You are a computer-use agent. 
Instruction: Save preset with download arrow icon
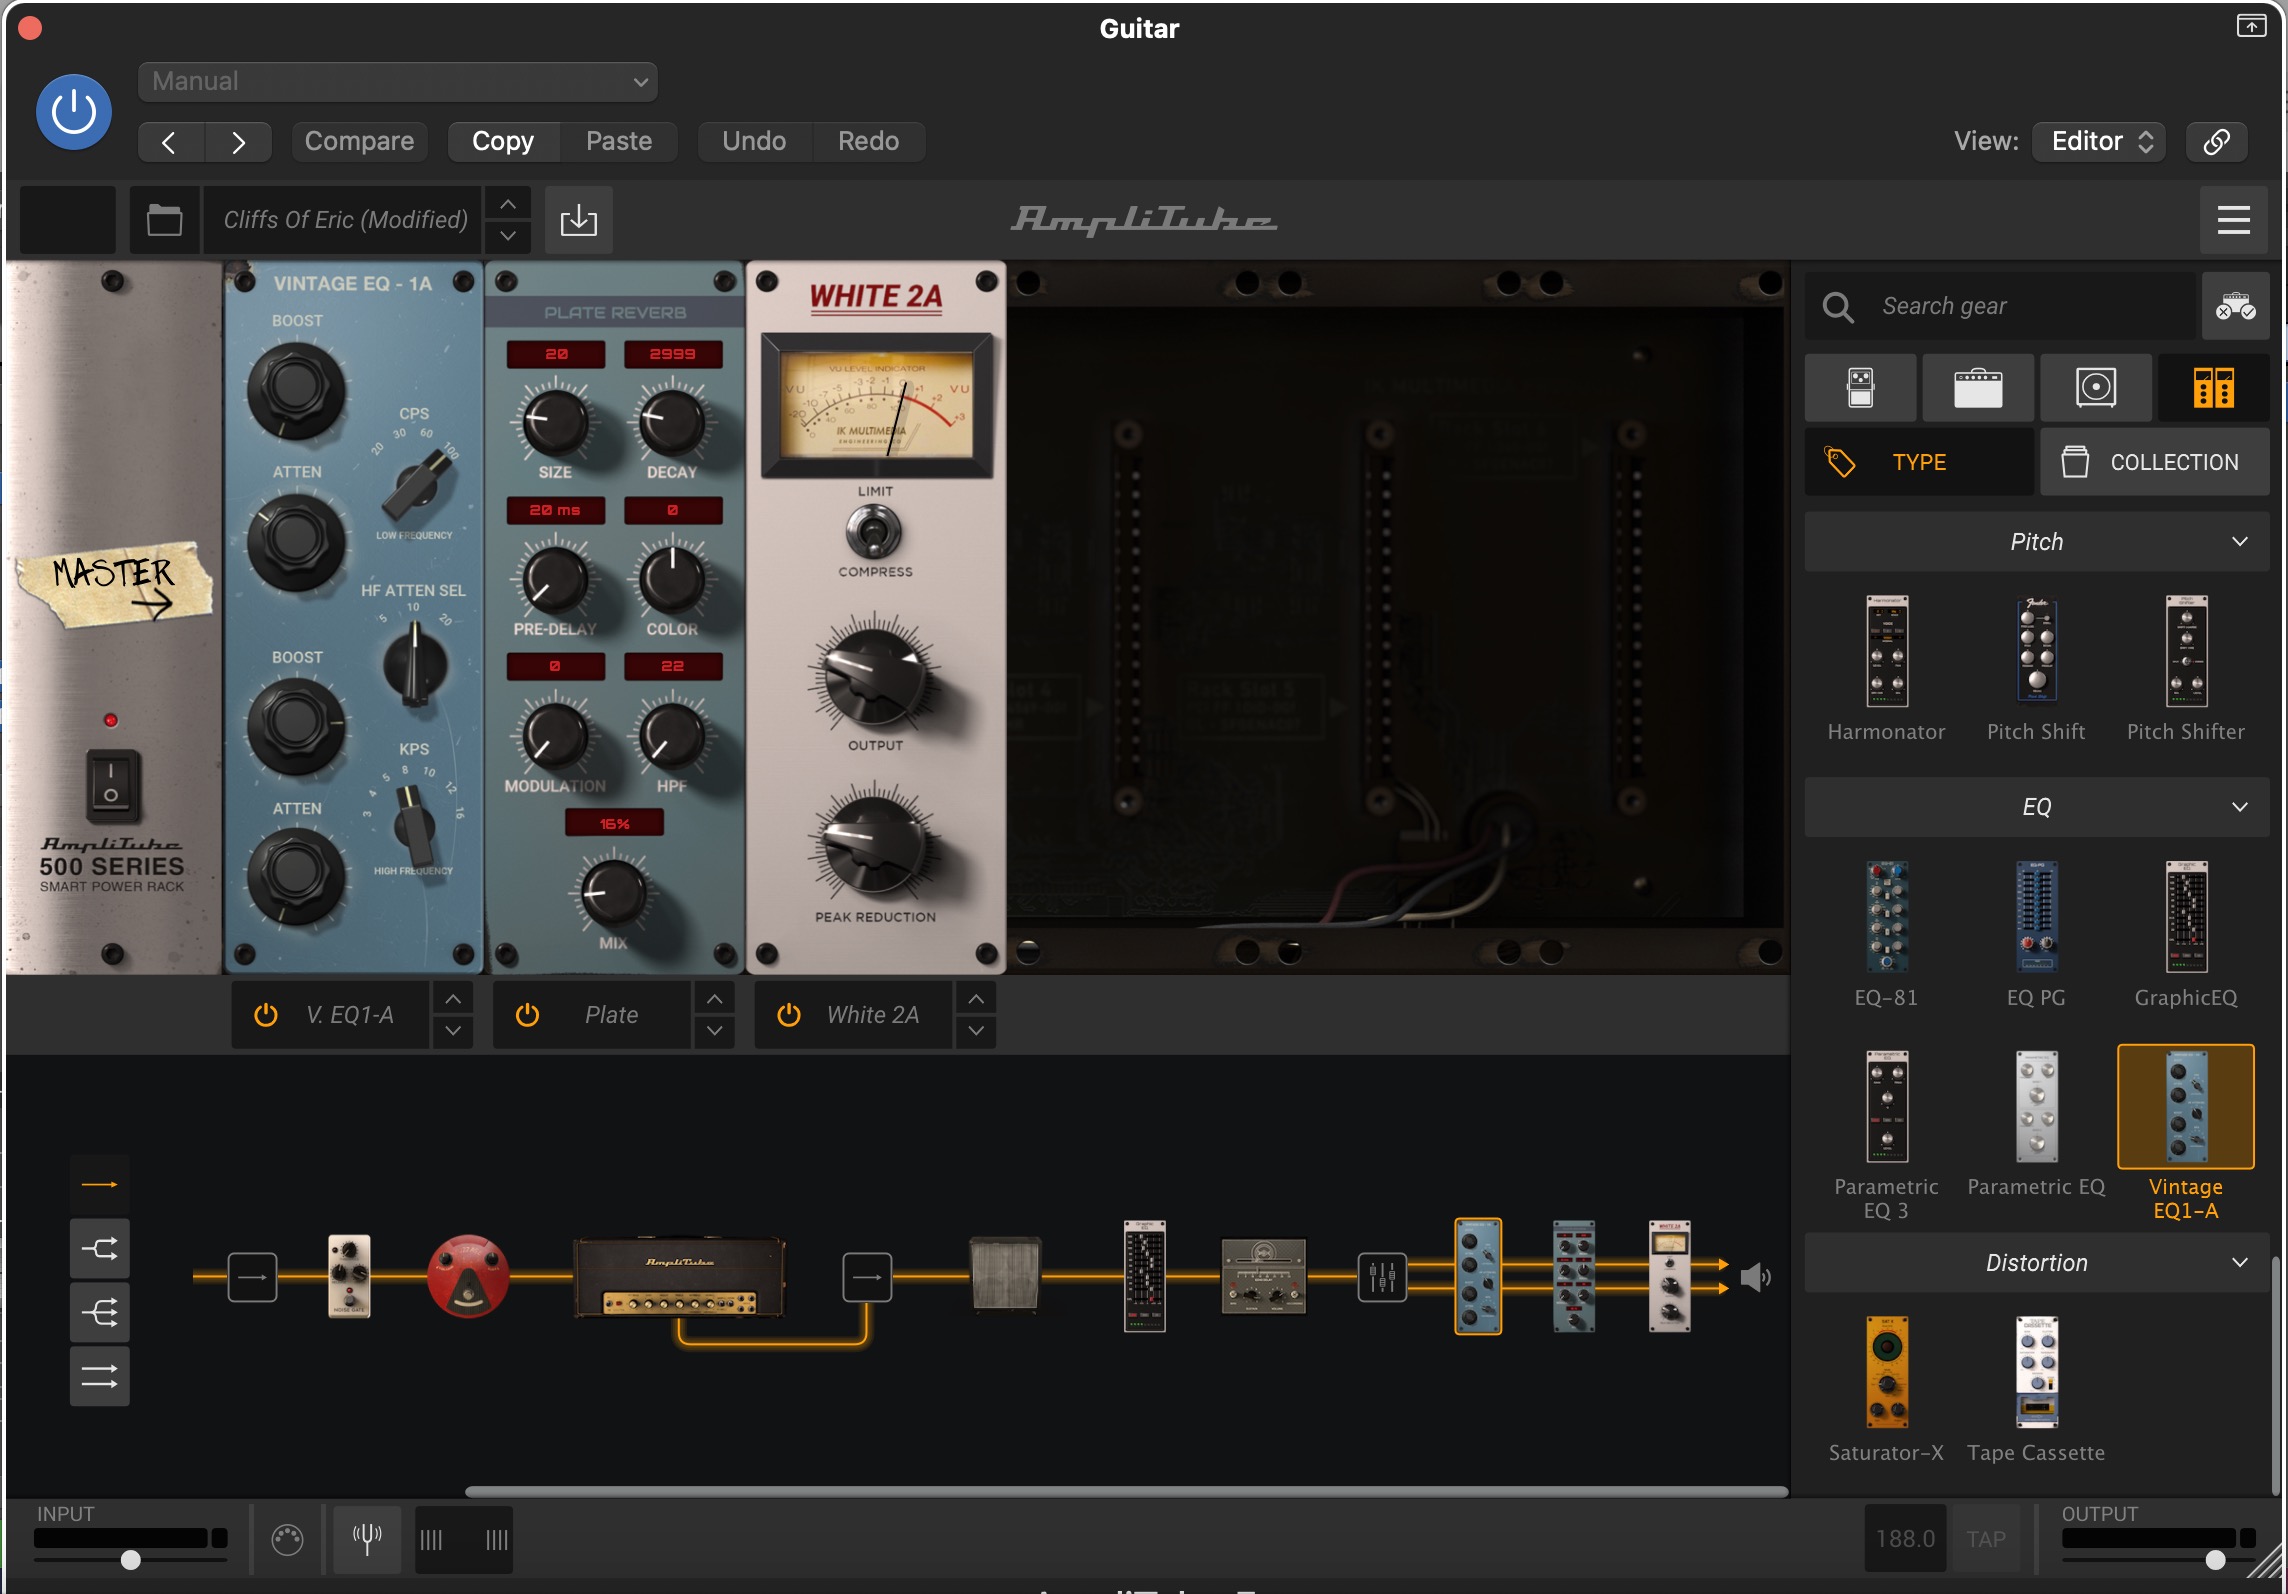[x=578, y=219]
